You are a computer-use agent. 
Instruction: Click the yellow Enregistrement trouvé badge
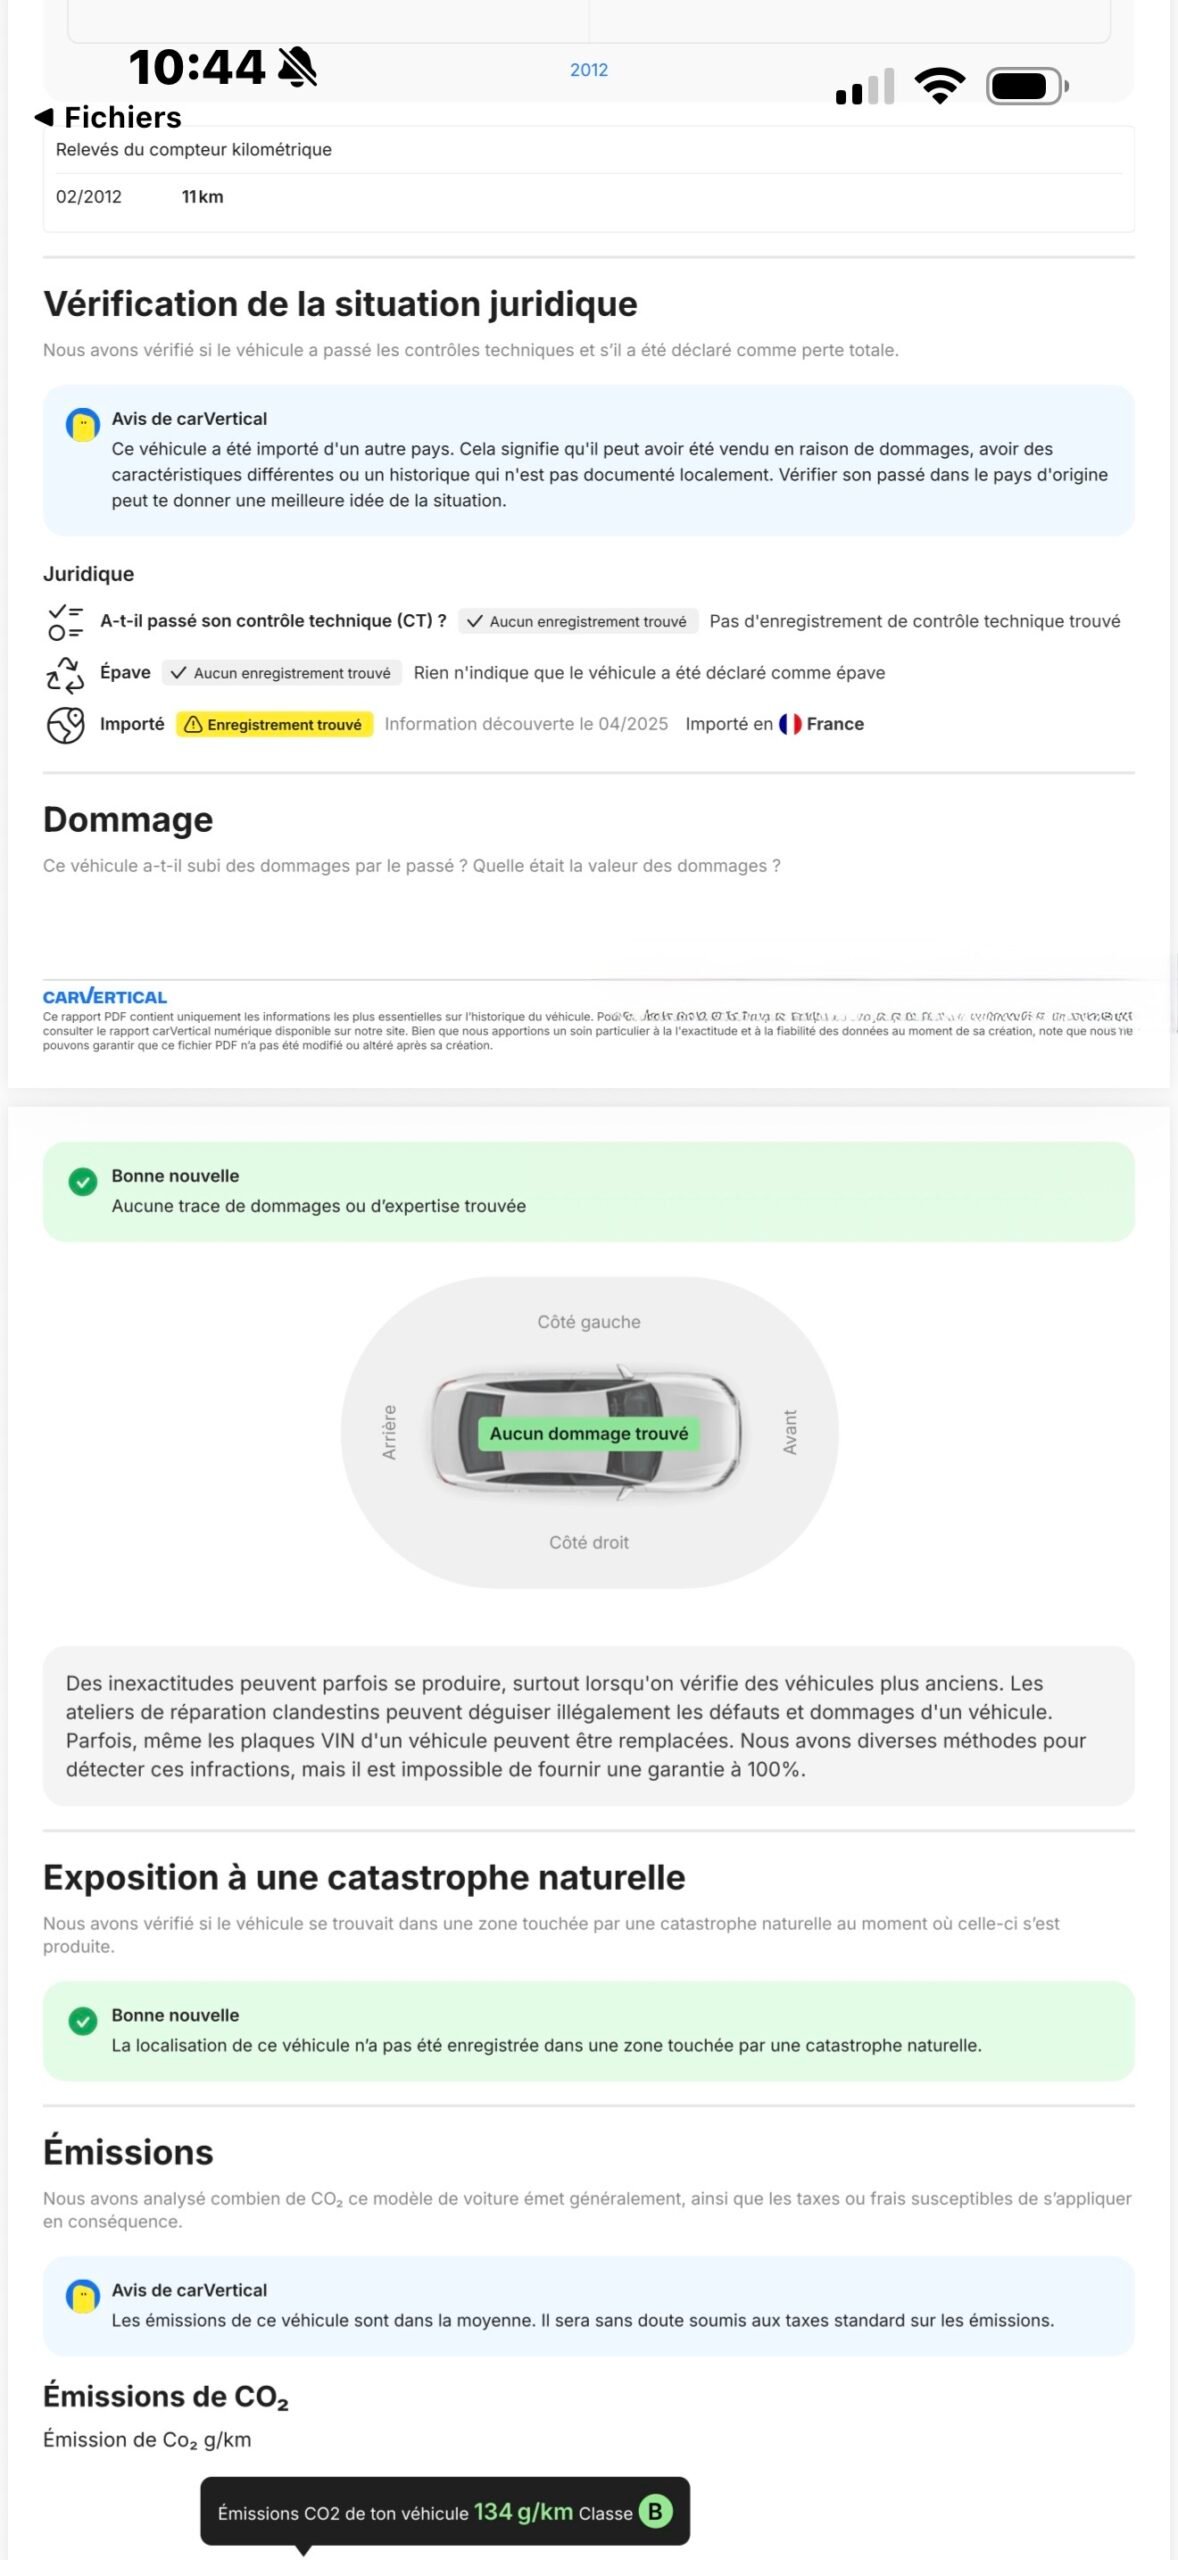coord(275,724)
